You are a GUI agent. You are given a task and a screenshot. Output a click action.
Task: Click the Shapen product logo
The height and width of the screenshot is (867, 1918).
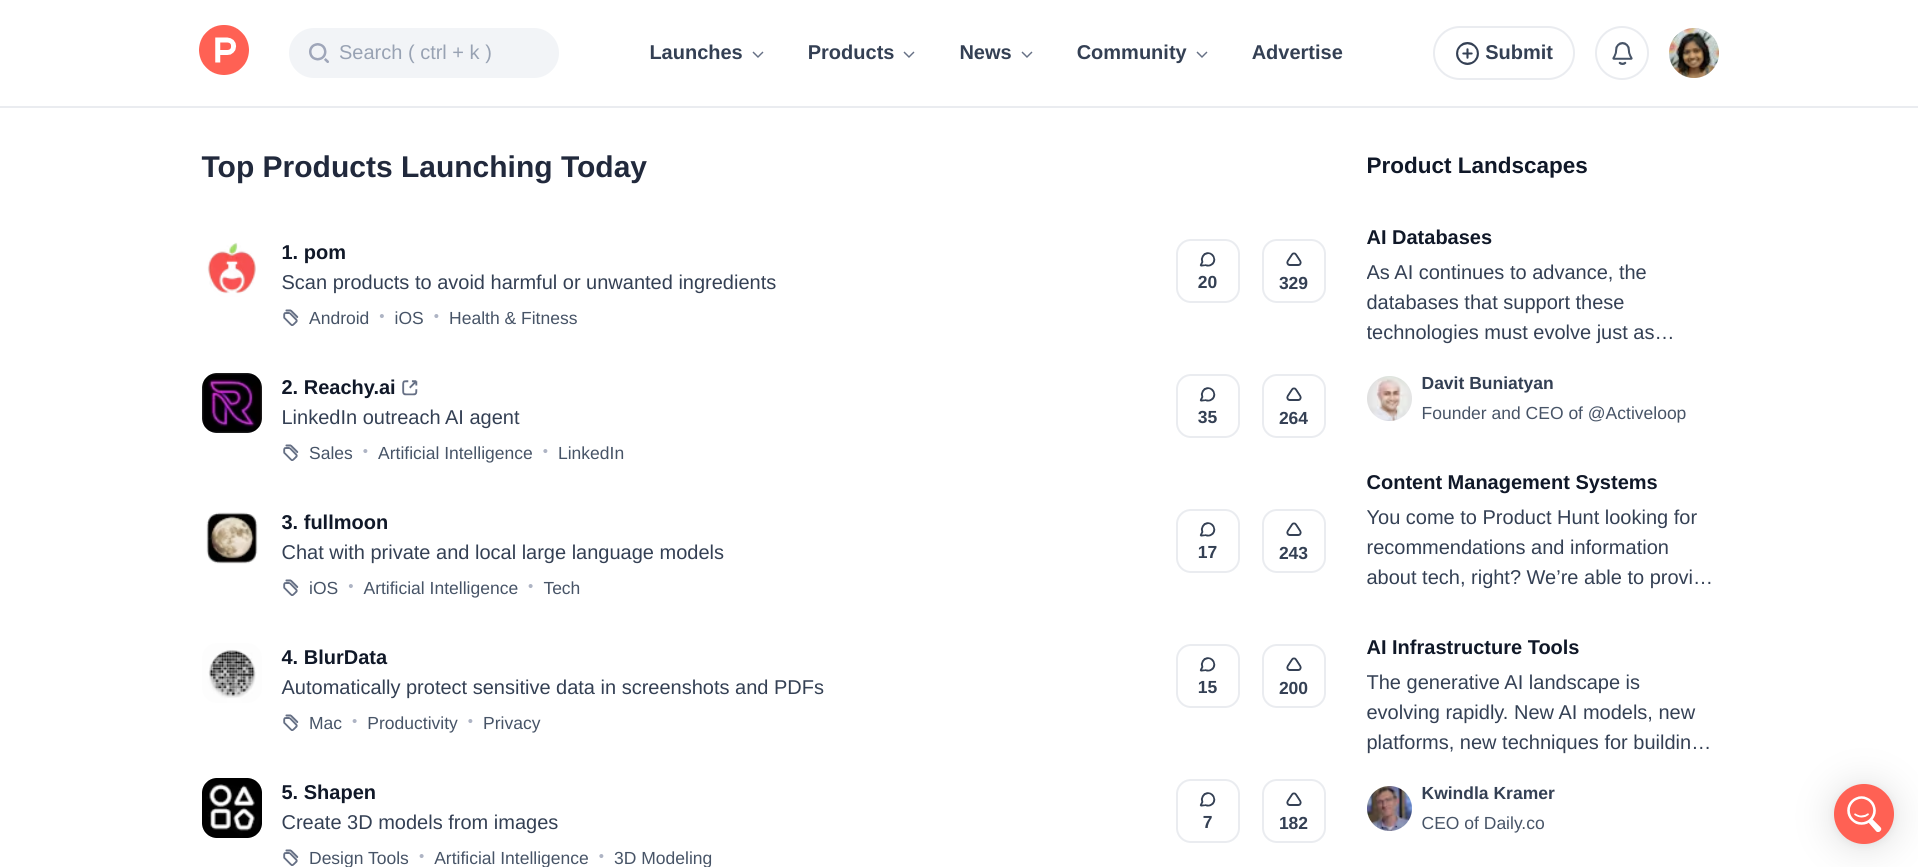(232, 808)
